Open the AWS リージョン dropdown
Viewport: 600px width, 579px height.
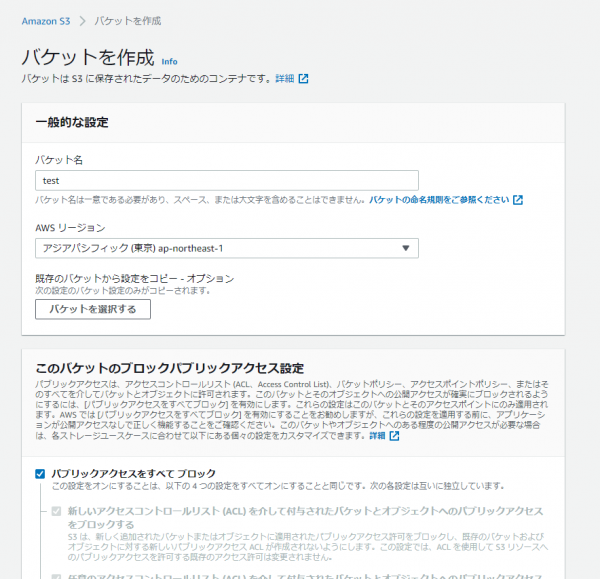[x=227, y=248]
